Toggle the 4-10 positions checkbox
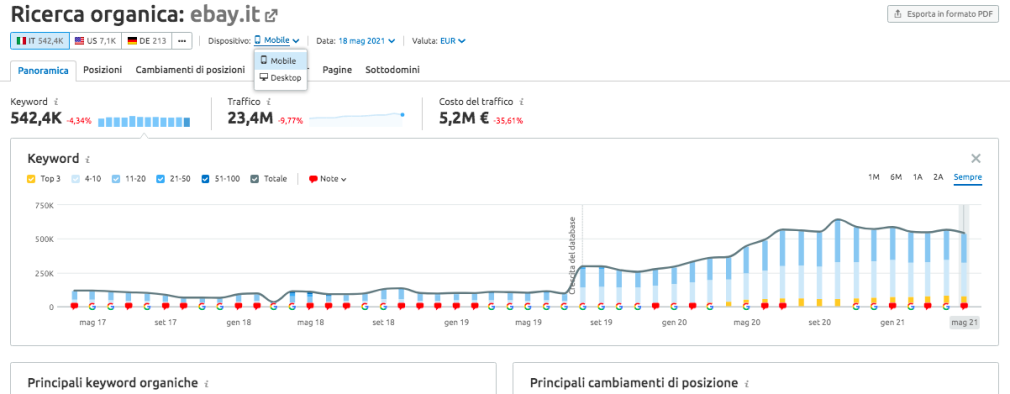1010x394 pixels. pos(76,179)
